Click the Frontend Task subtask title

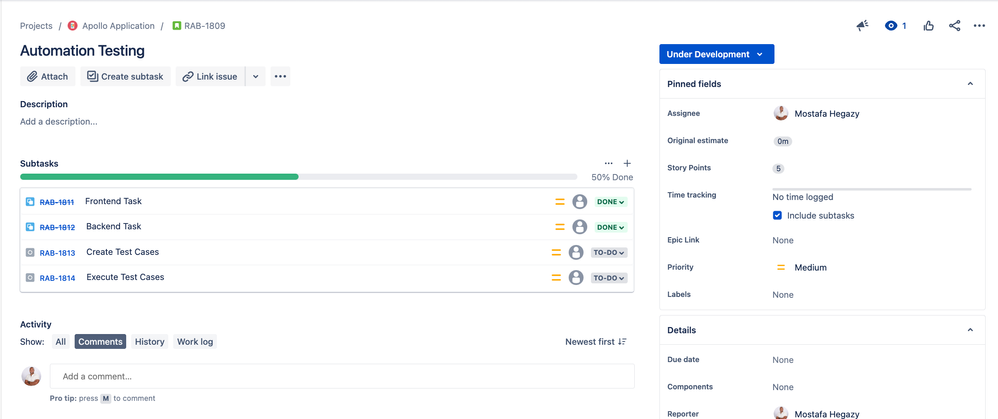pos(113,201)
